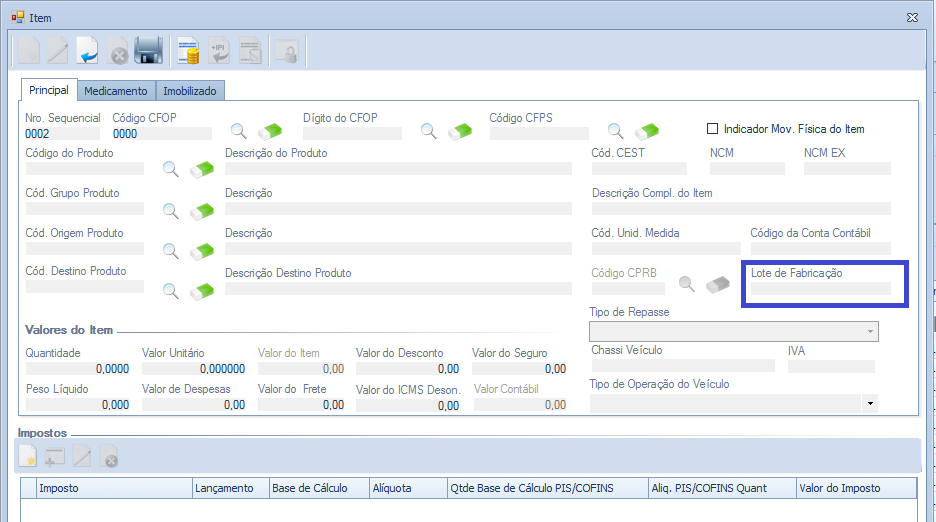Clear Código CFOP with green eraser
This screenshot has height=522, width=936.
coord(270,131)
